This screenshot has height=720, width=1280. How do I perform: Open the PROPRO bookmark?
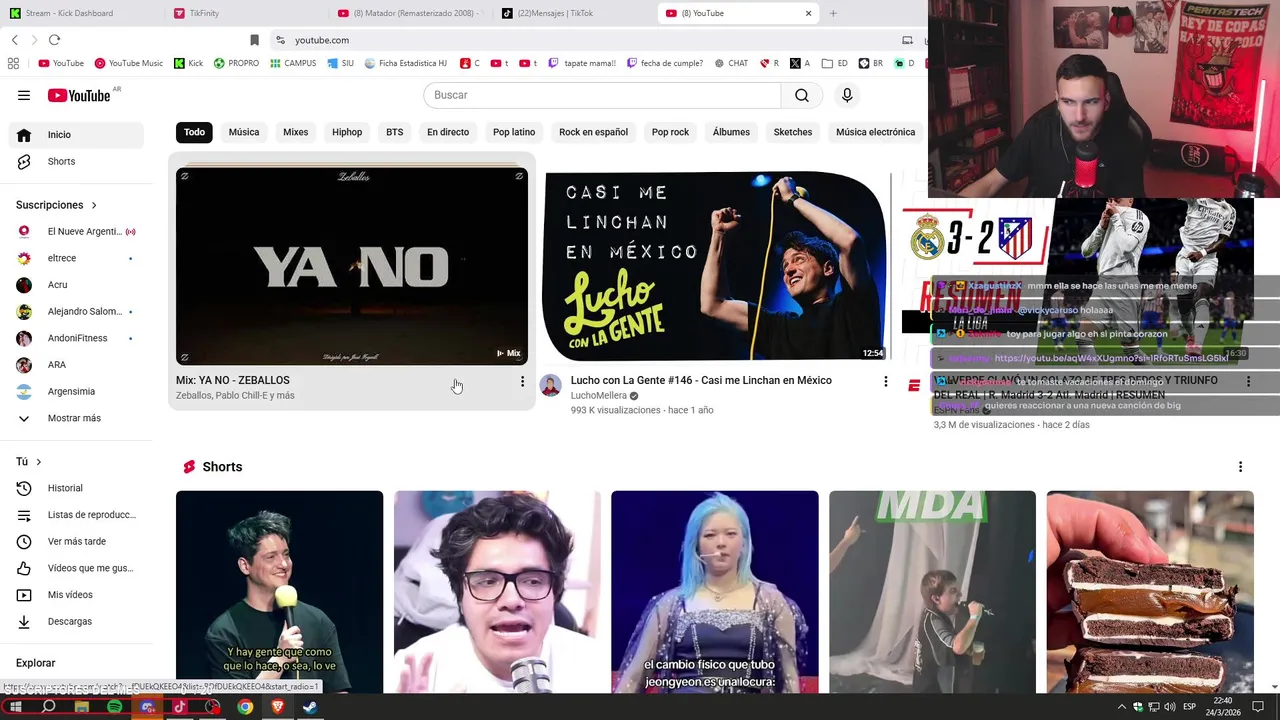(236, 63)
